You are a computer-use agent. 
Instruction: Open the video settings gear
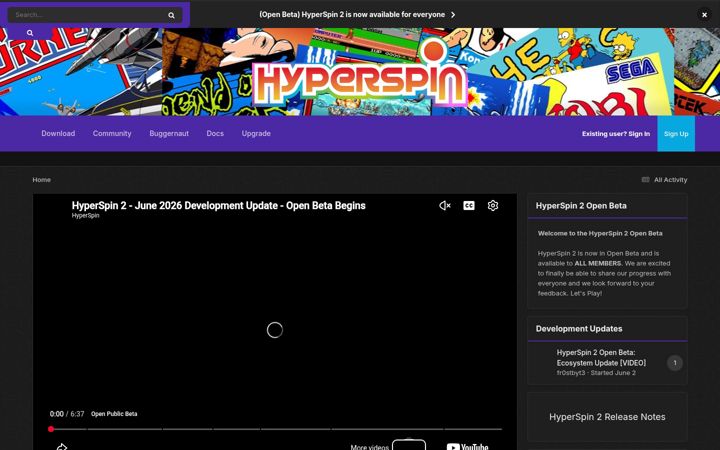[x=493, y=206]
